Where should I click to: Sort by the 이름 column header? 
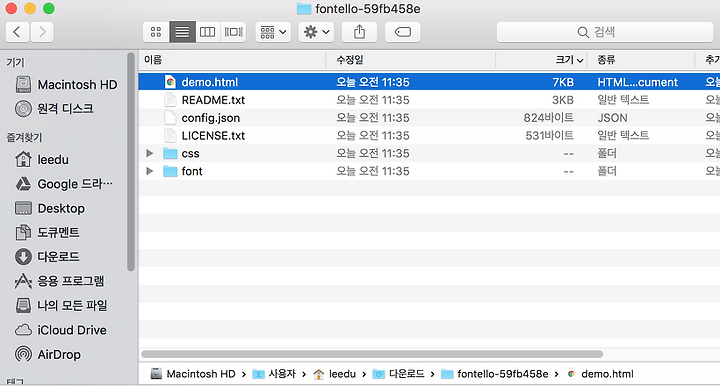point(232,60)
